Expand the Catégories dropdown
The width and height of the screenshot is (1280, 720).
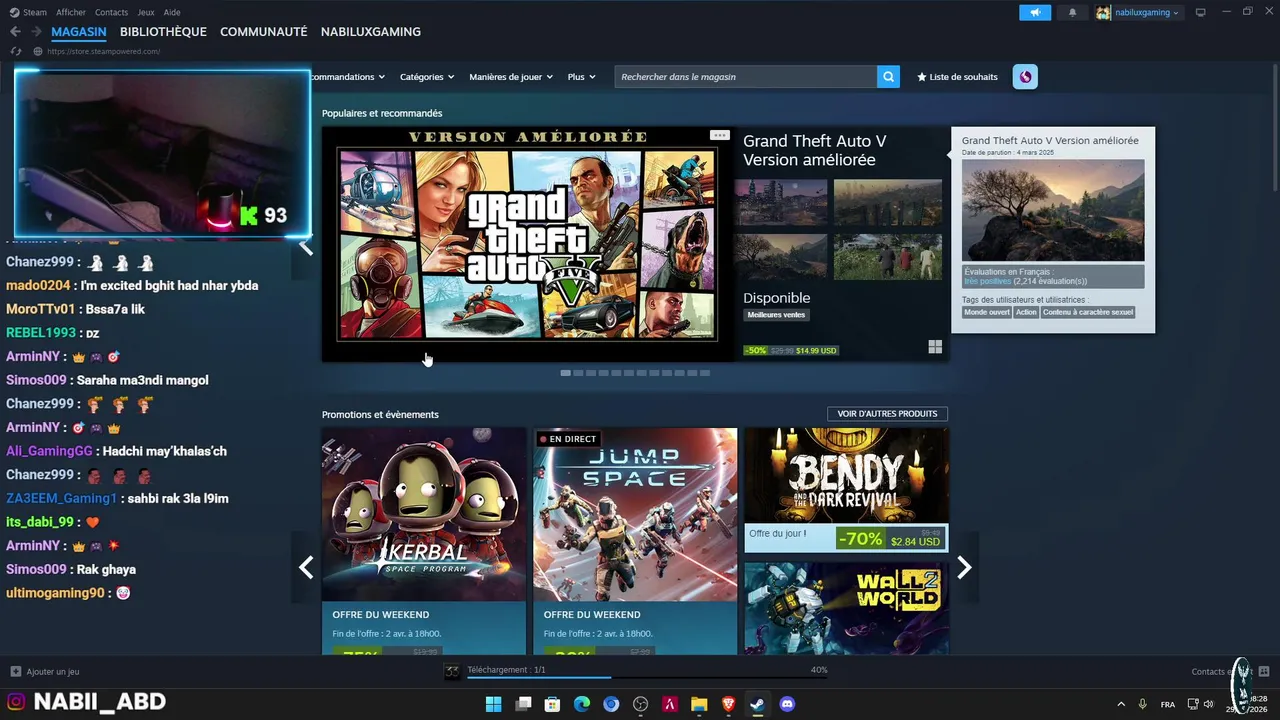tap(427, 77)
